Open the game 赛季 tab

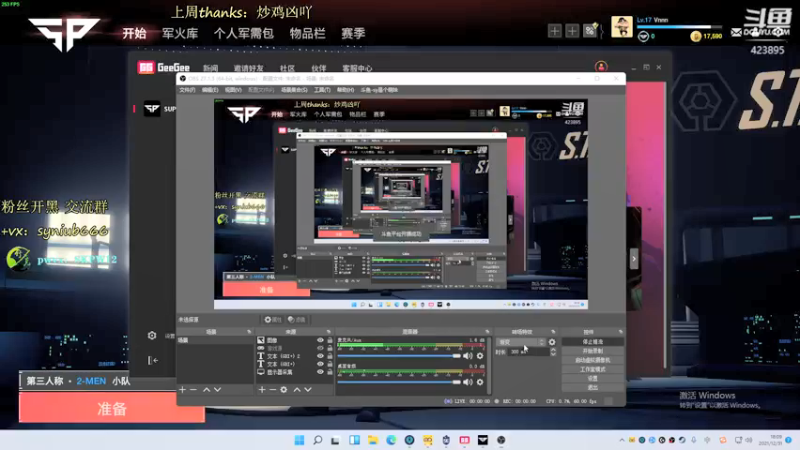click(x=353, y=34)
